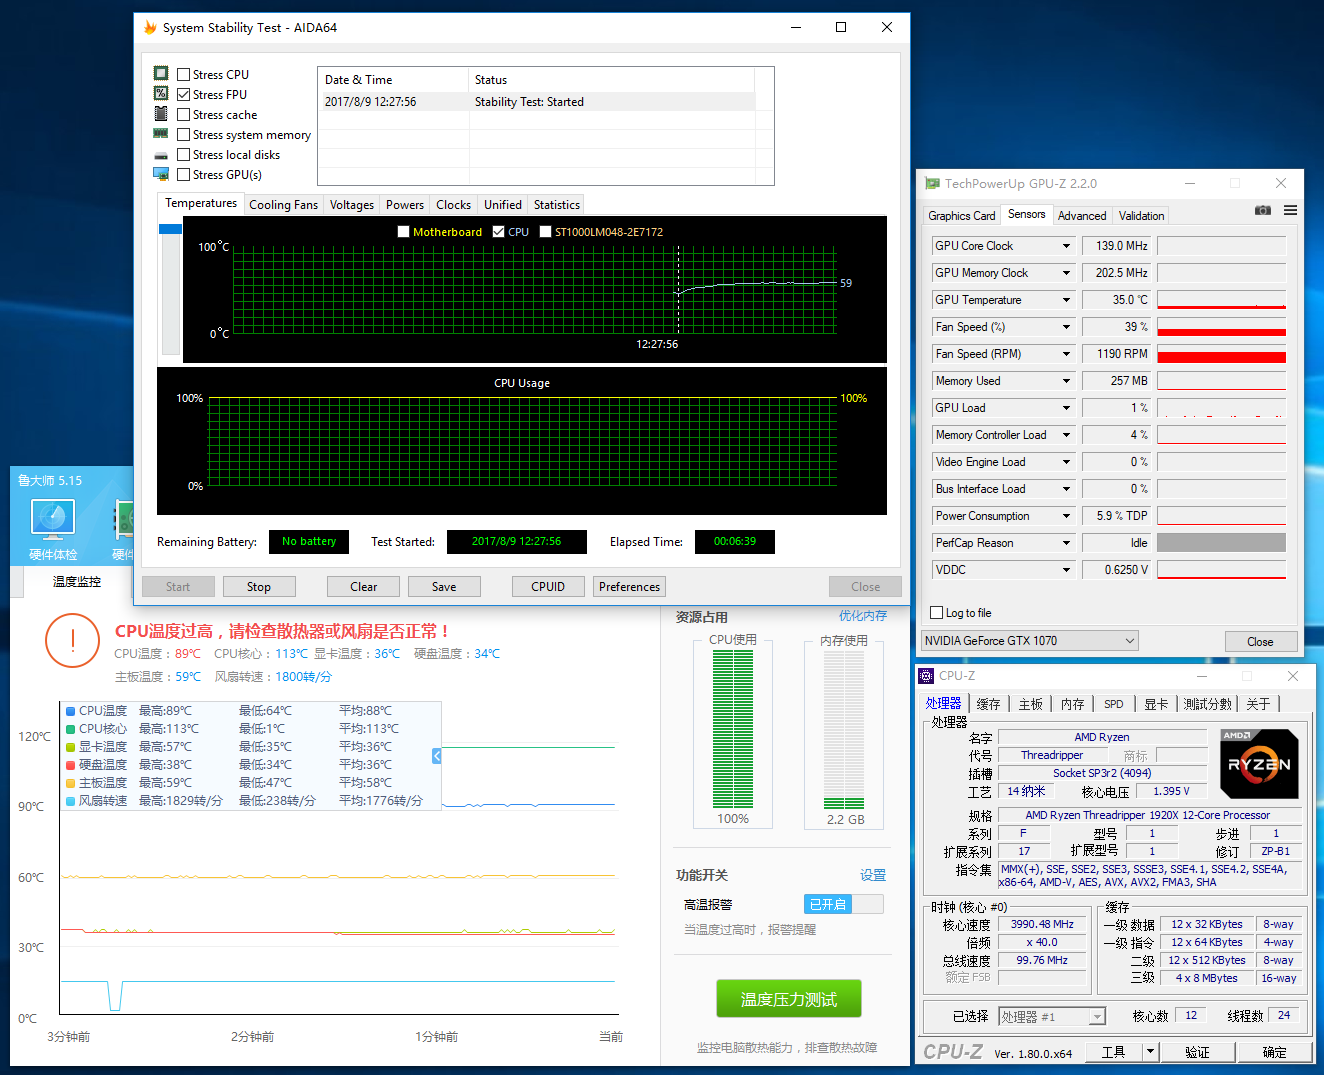
Task: Open Fan Speed (%) sensor dropdown
Action: (x=1066, y=327)
